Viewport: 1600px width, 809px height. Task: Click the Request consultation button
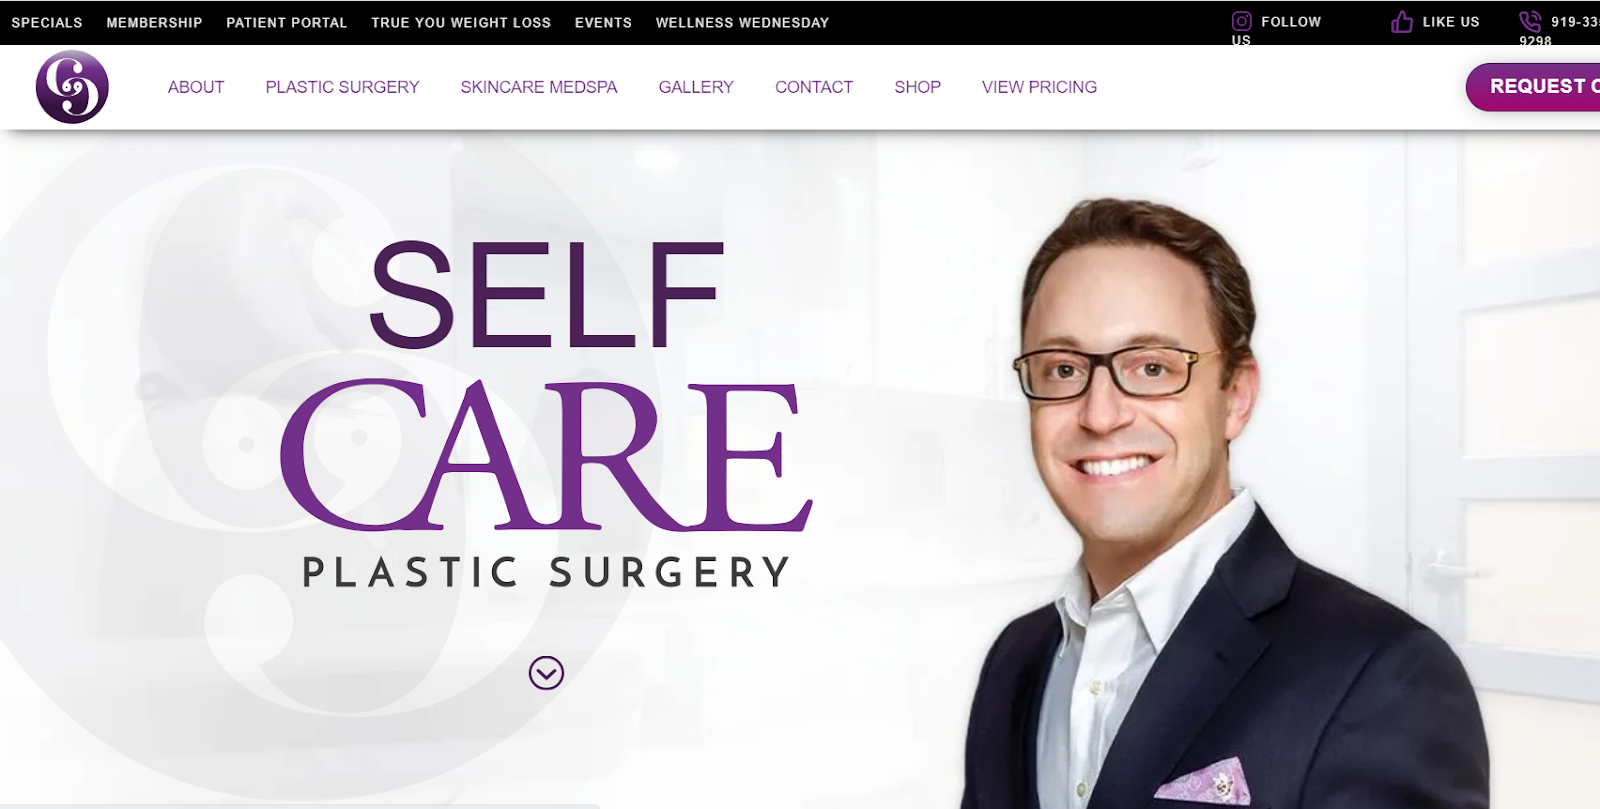[x=1534, y=87]
